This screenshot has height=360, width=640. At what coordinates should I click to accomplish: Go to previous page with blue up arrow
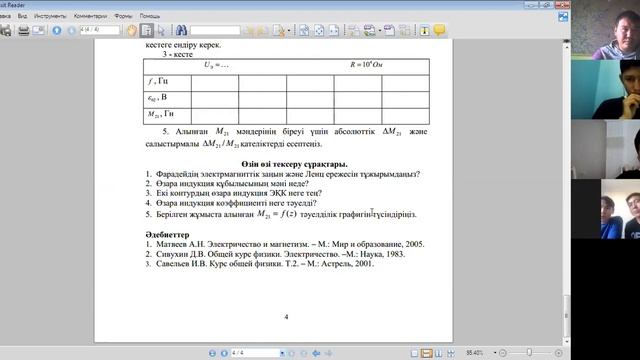[57, 30]
